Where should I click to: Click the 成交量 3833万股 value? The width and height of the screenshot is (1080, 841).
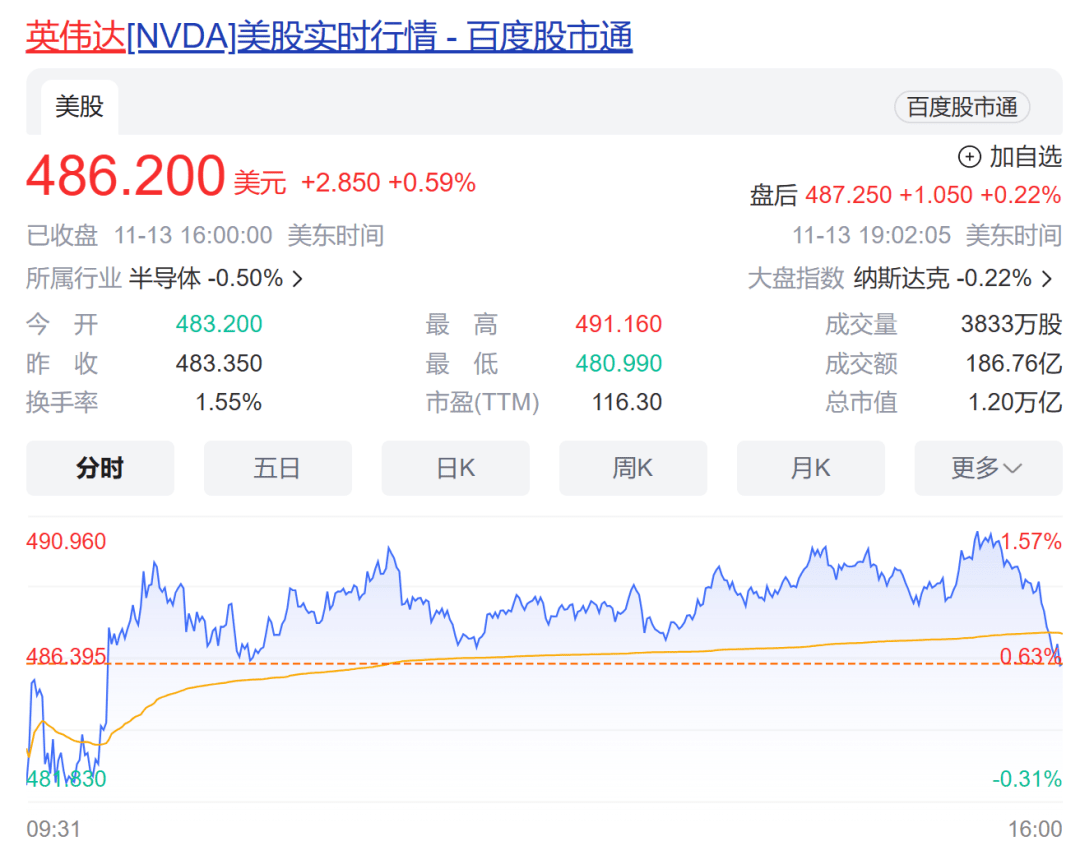[1010, 324]
